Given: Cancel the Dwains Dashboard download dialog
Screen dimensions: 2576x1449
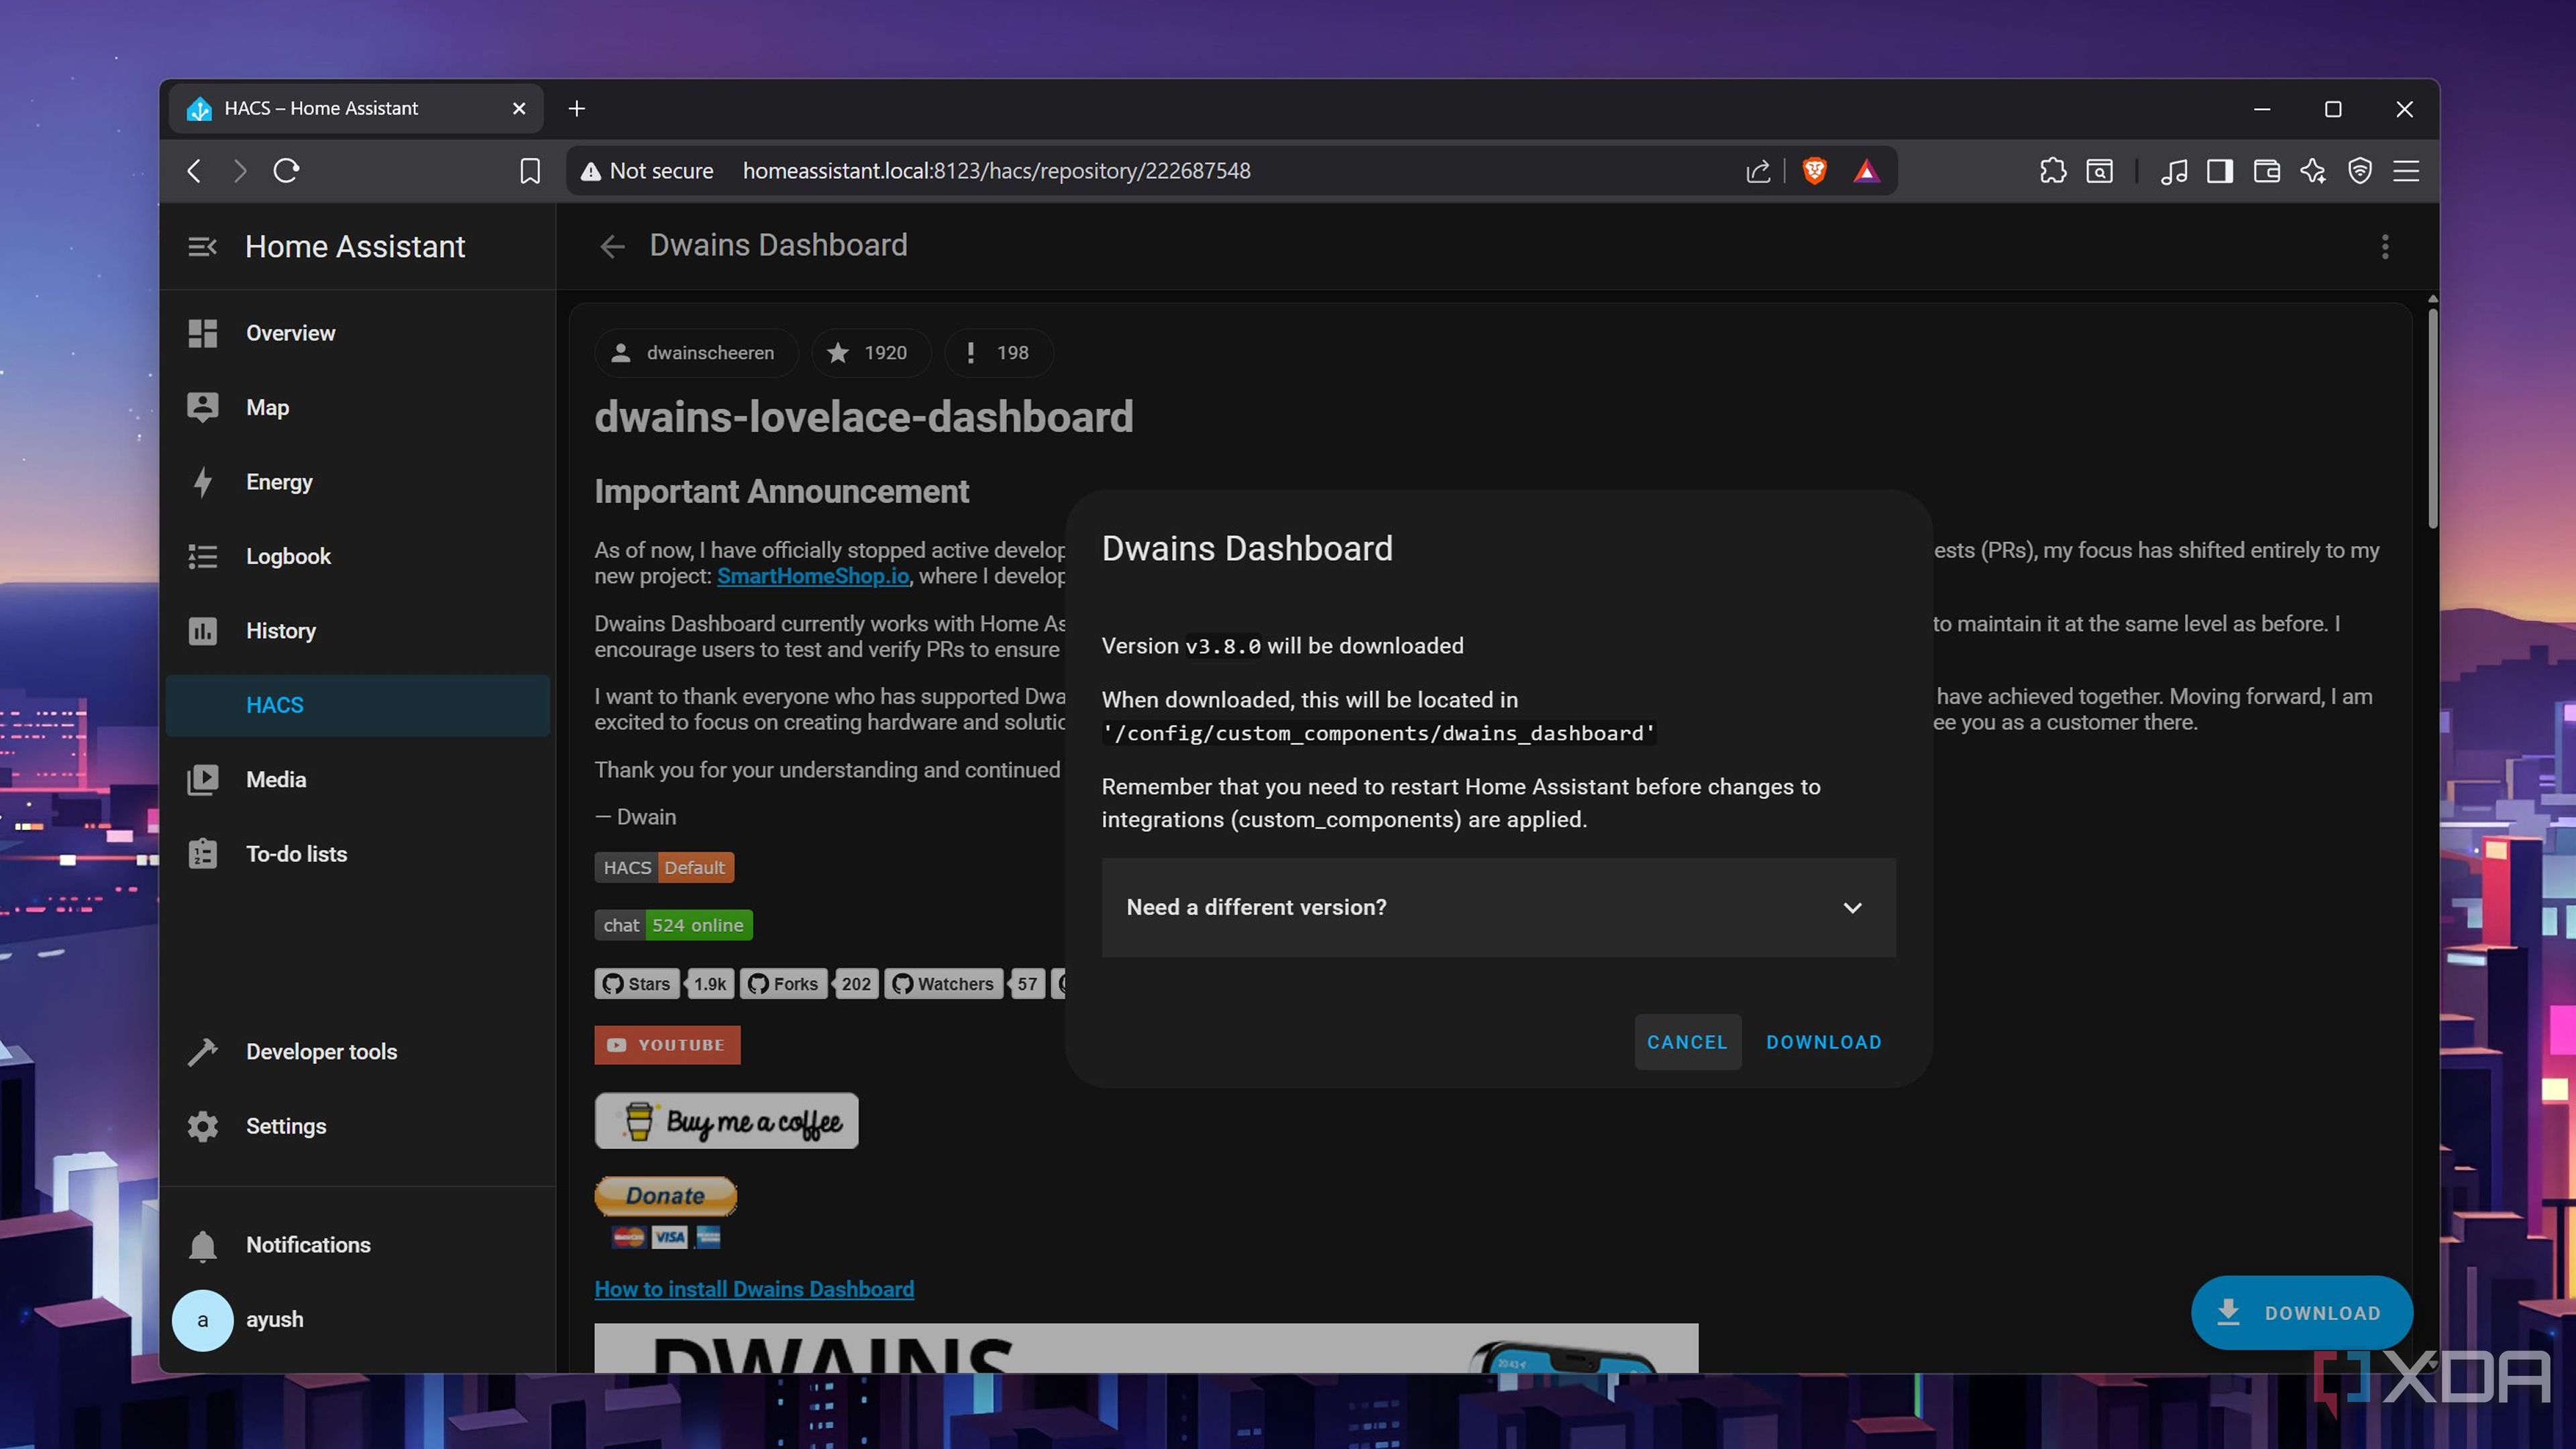Looking at the screenshot, I should pyautogui.click(x=1687, y=1042).
